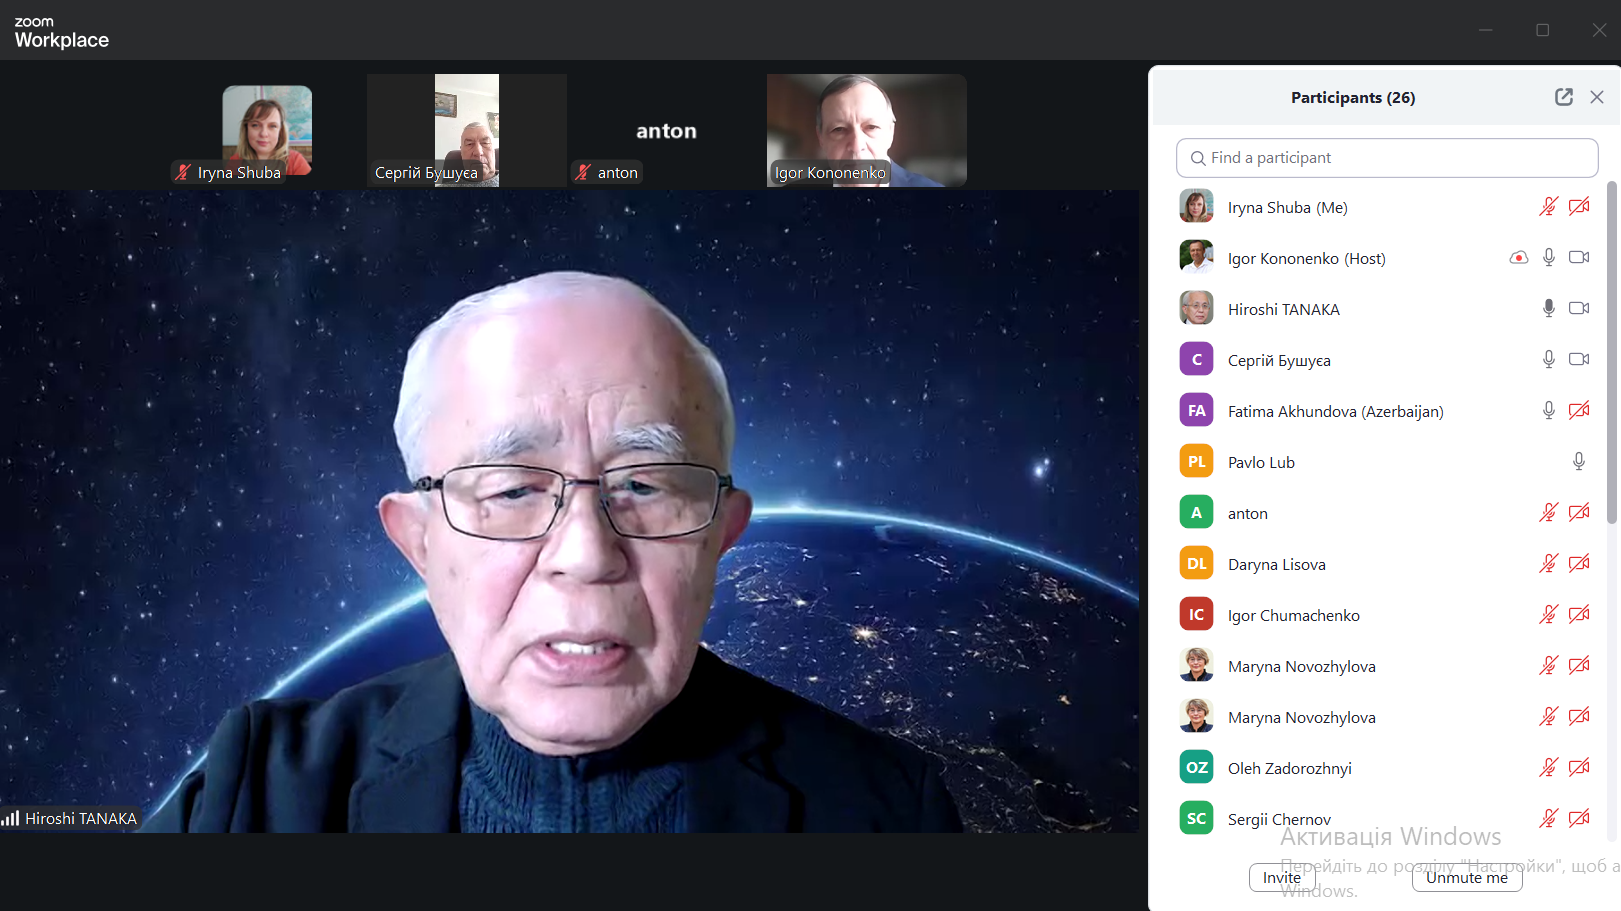Screen dimensions: 1621x911
Task: Click the muted microphone icon for Oleh Zadorozhnyi
Action: 1548,768
